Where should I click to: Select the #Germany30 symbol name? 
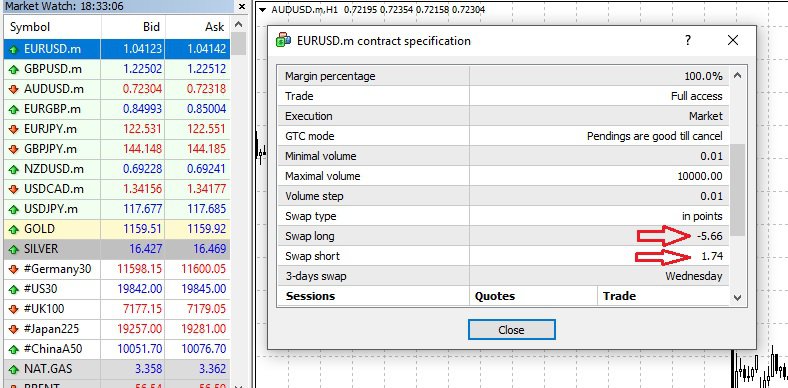[x=57, y=269]
